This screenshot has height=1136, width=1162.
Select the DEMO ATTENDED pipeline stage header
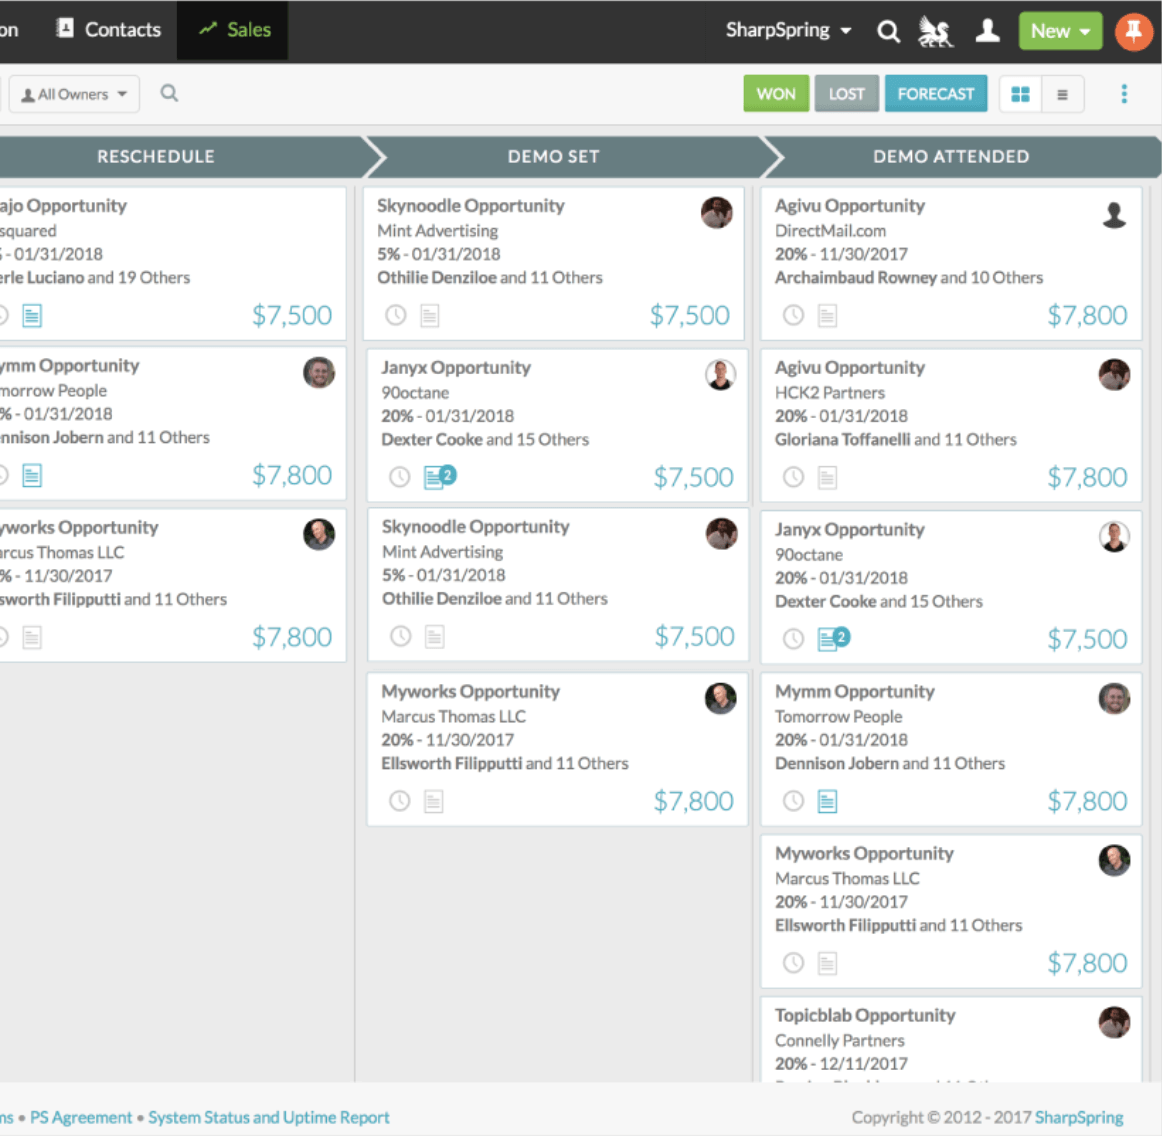click(952, 156)
